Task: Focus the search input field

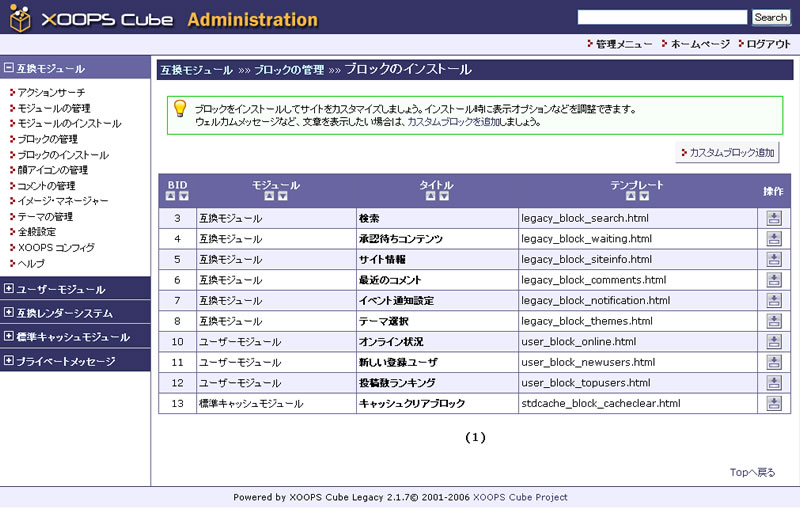Action: (662, 17)
